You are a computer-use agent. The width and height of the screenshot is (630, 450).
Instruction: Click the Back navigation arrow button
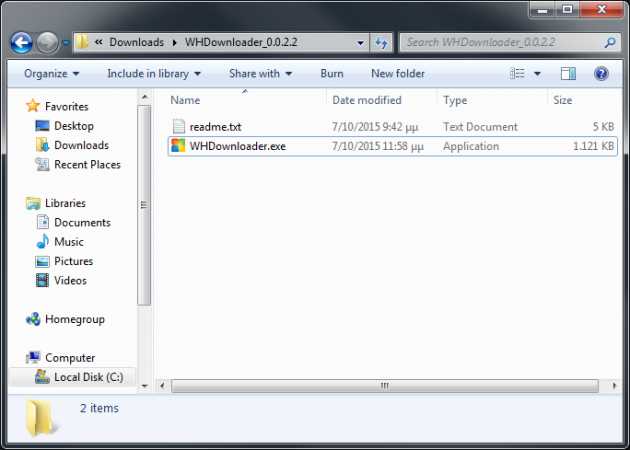click(22, 43)
